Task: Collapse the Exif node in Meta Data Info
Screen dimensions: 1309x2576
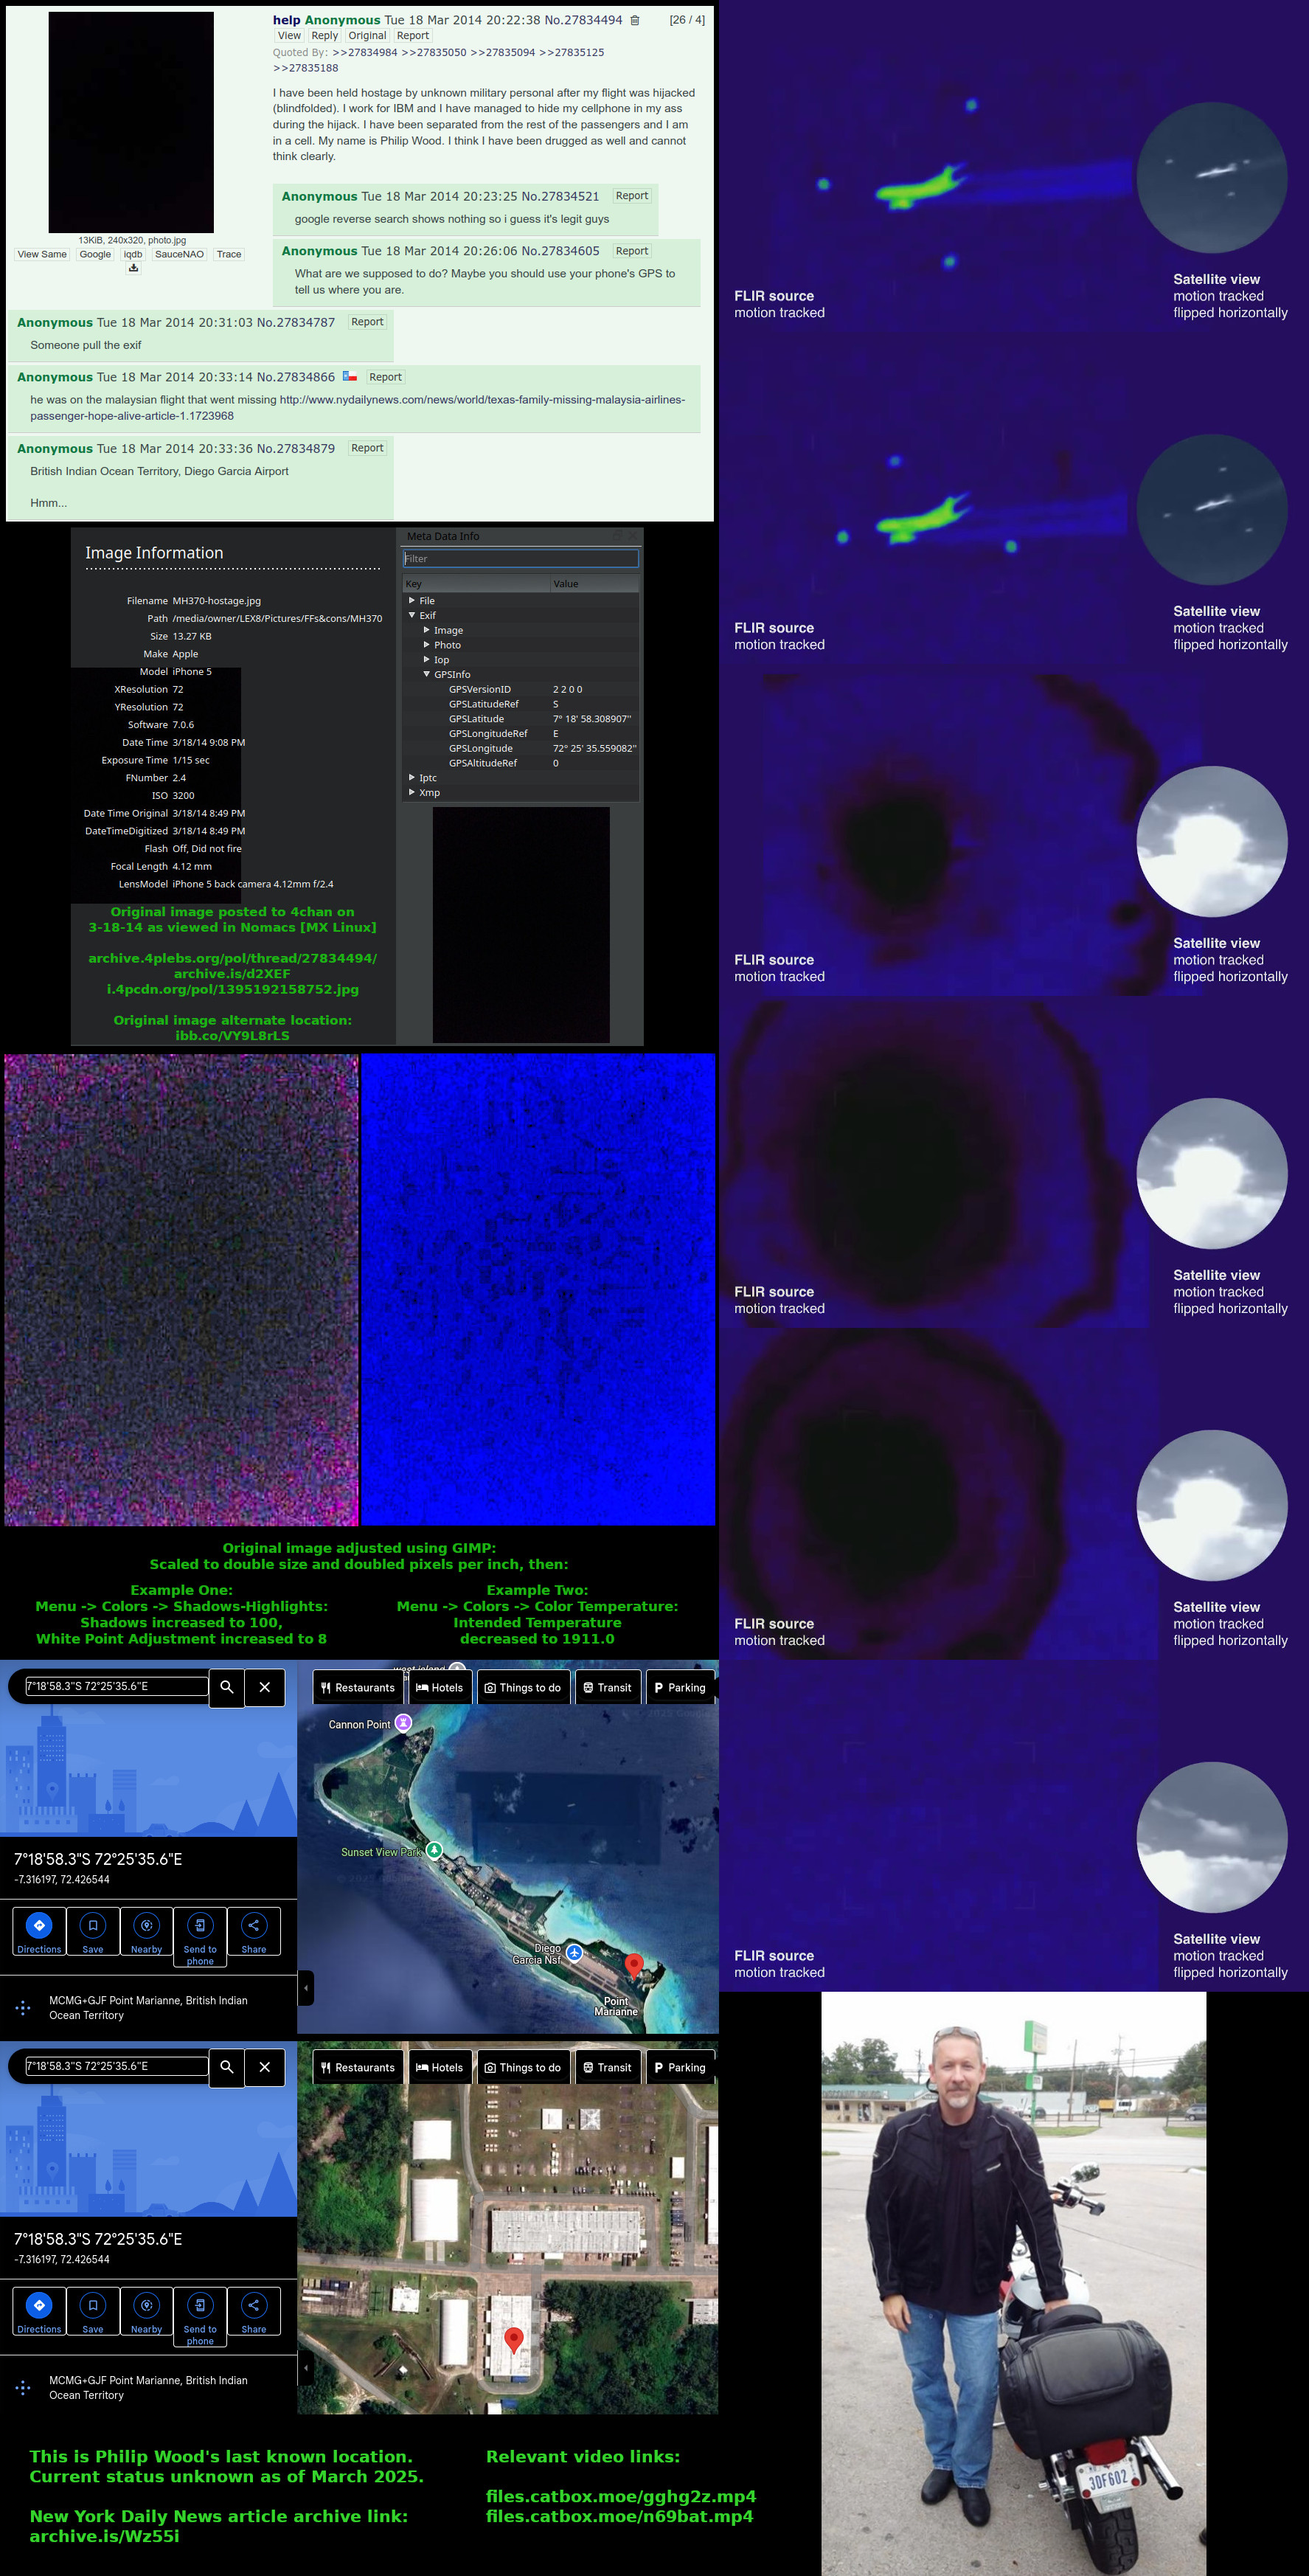Action: point(412,615)
